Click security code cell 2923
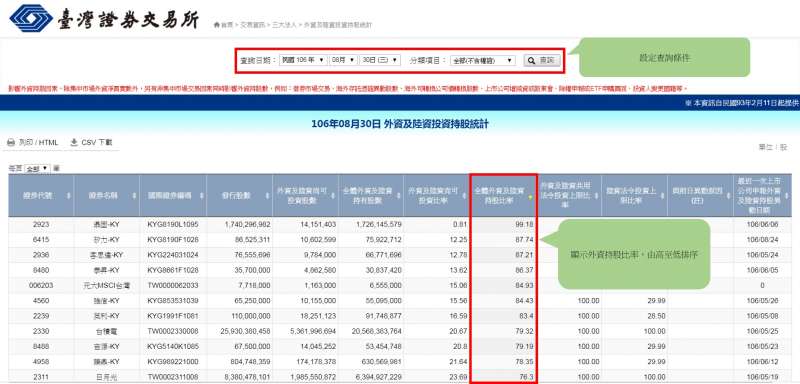This screenshot has width=800, height=384. pos(41,224)
